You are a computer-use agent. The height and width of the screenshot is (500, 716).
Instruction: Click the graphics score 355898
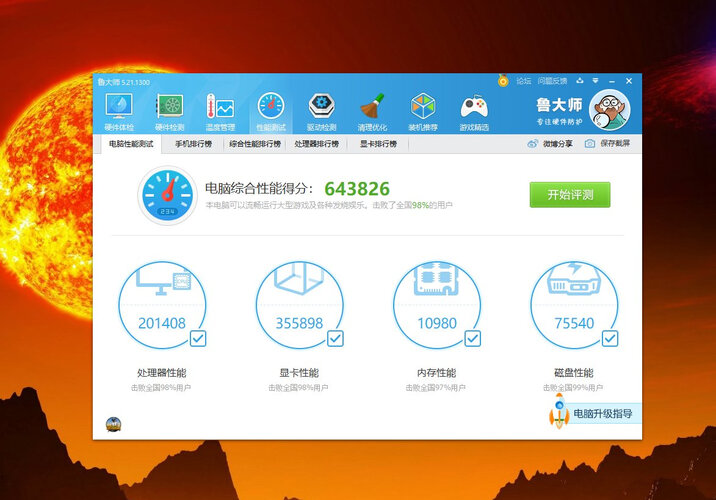click(x=299, y=323)
